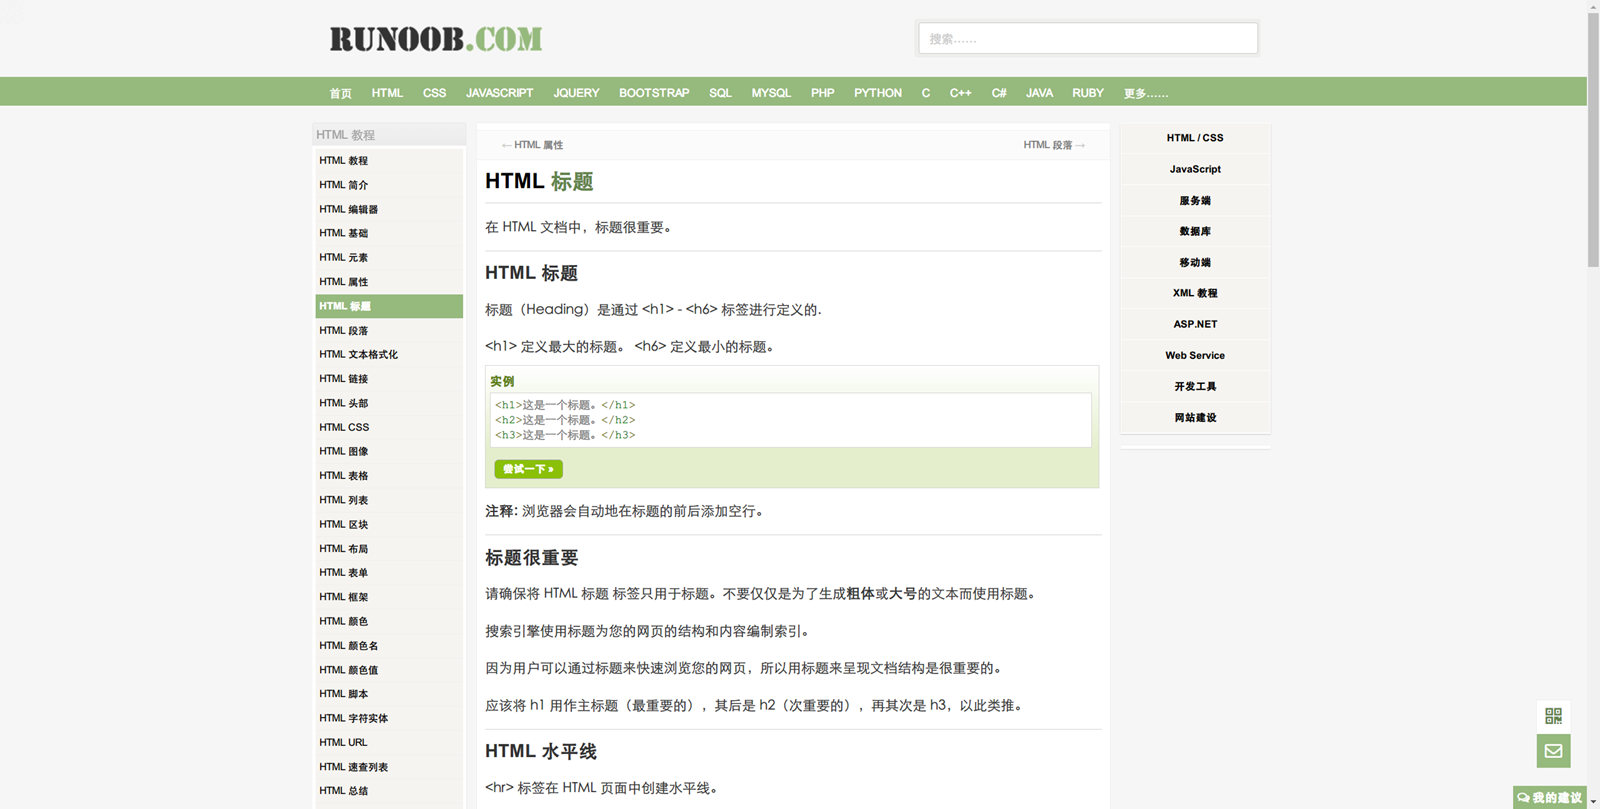Open HTML 编辑器 sidebar link
The width and height of the screenshot is (1600, 809).
click(389, 209)
